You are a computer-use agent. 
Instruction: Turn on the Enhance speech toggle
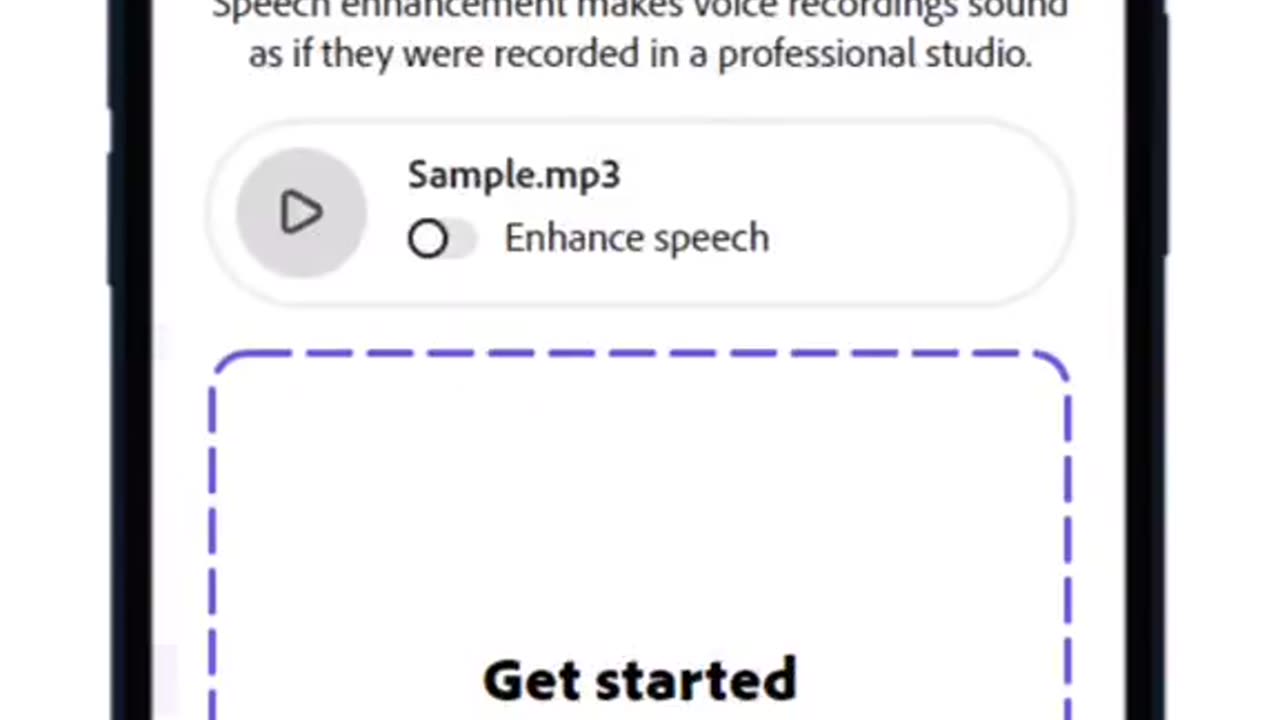pos(442,239)
